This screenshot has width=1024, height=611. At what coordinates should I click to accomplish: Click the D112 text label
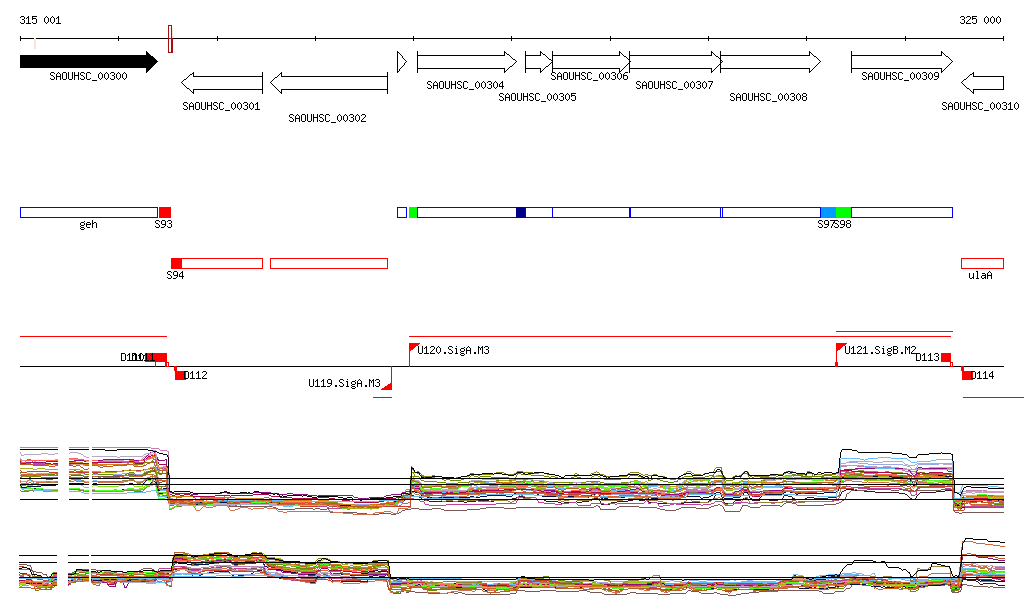(x=196, y=375)
